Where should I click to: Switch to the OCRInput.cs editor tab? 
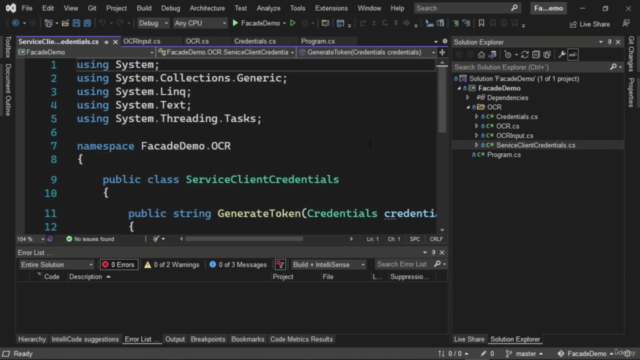click(142, 41)
